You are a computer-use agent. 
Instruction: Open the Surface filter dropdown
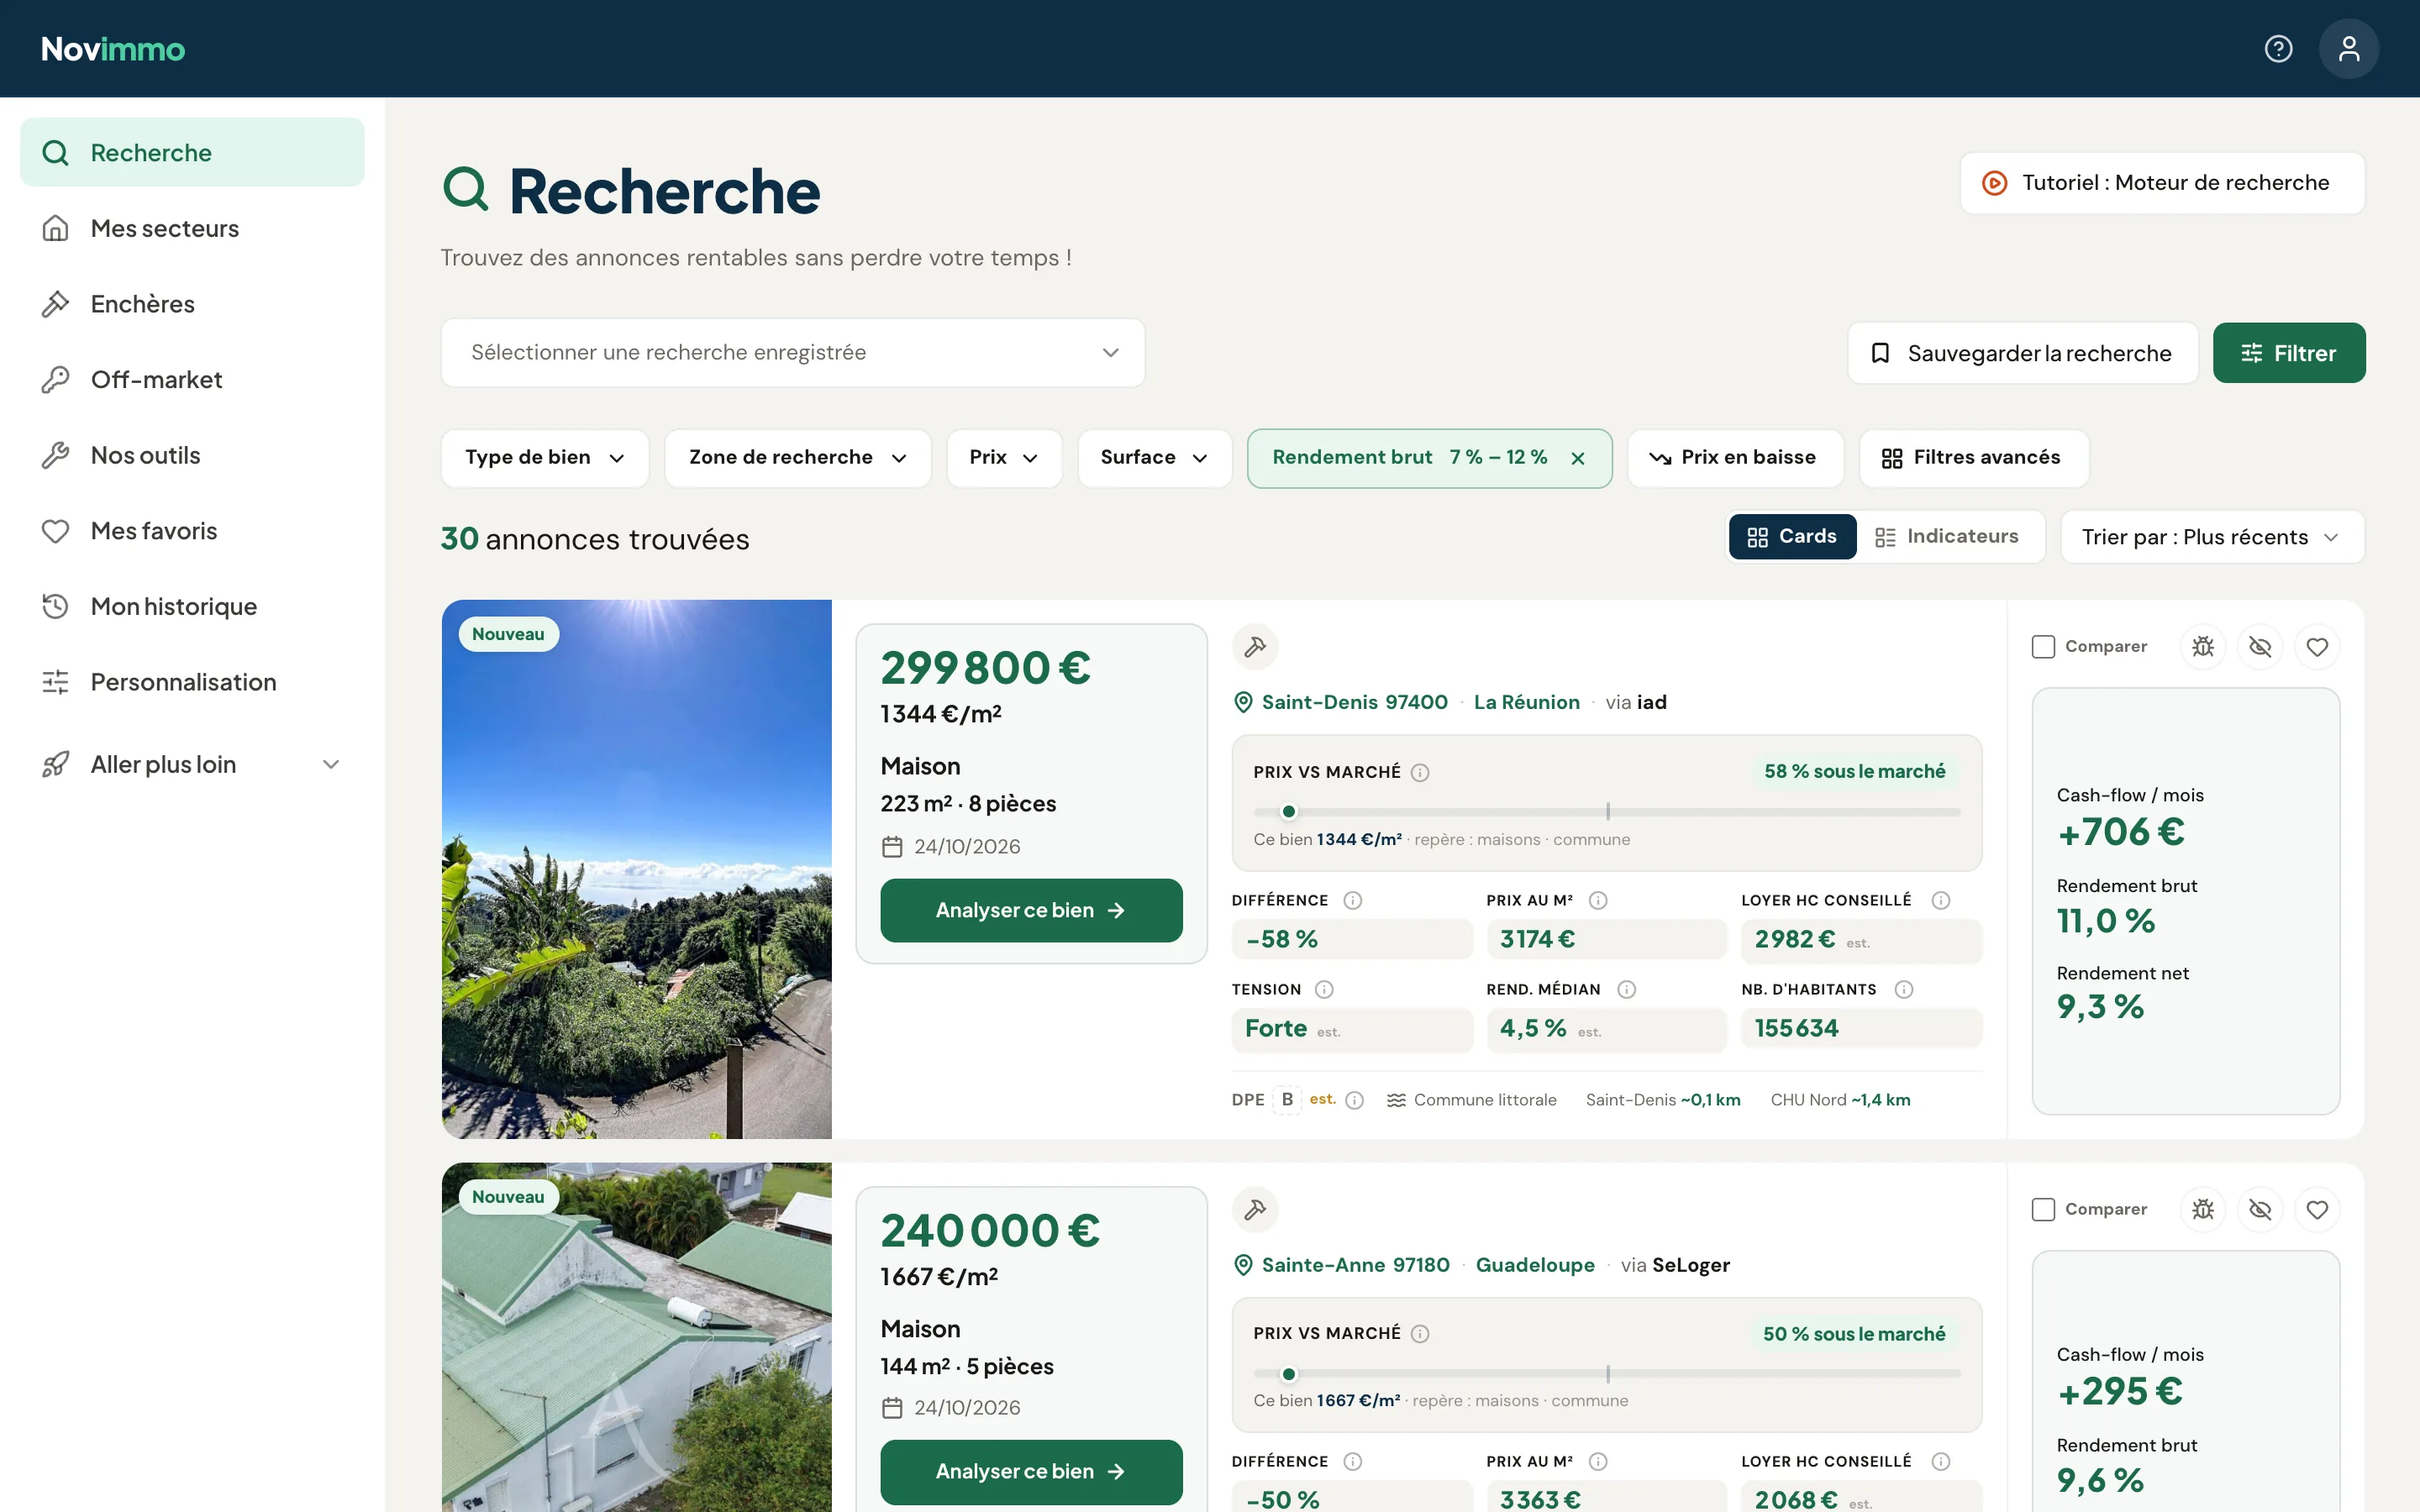tap(1154, 458)
